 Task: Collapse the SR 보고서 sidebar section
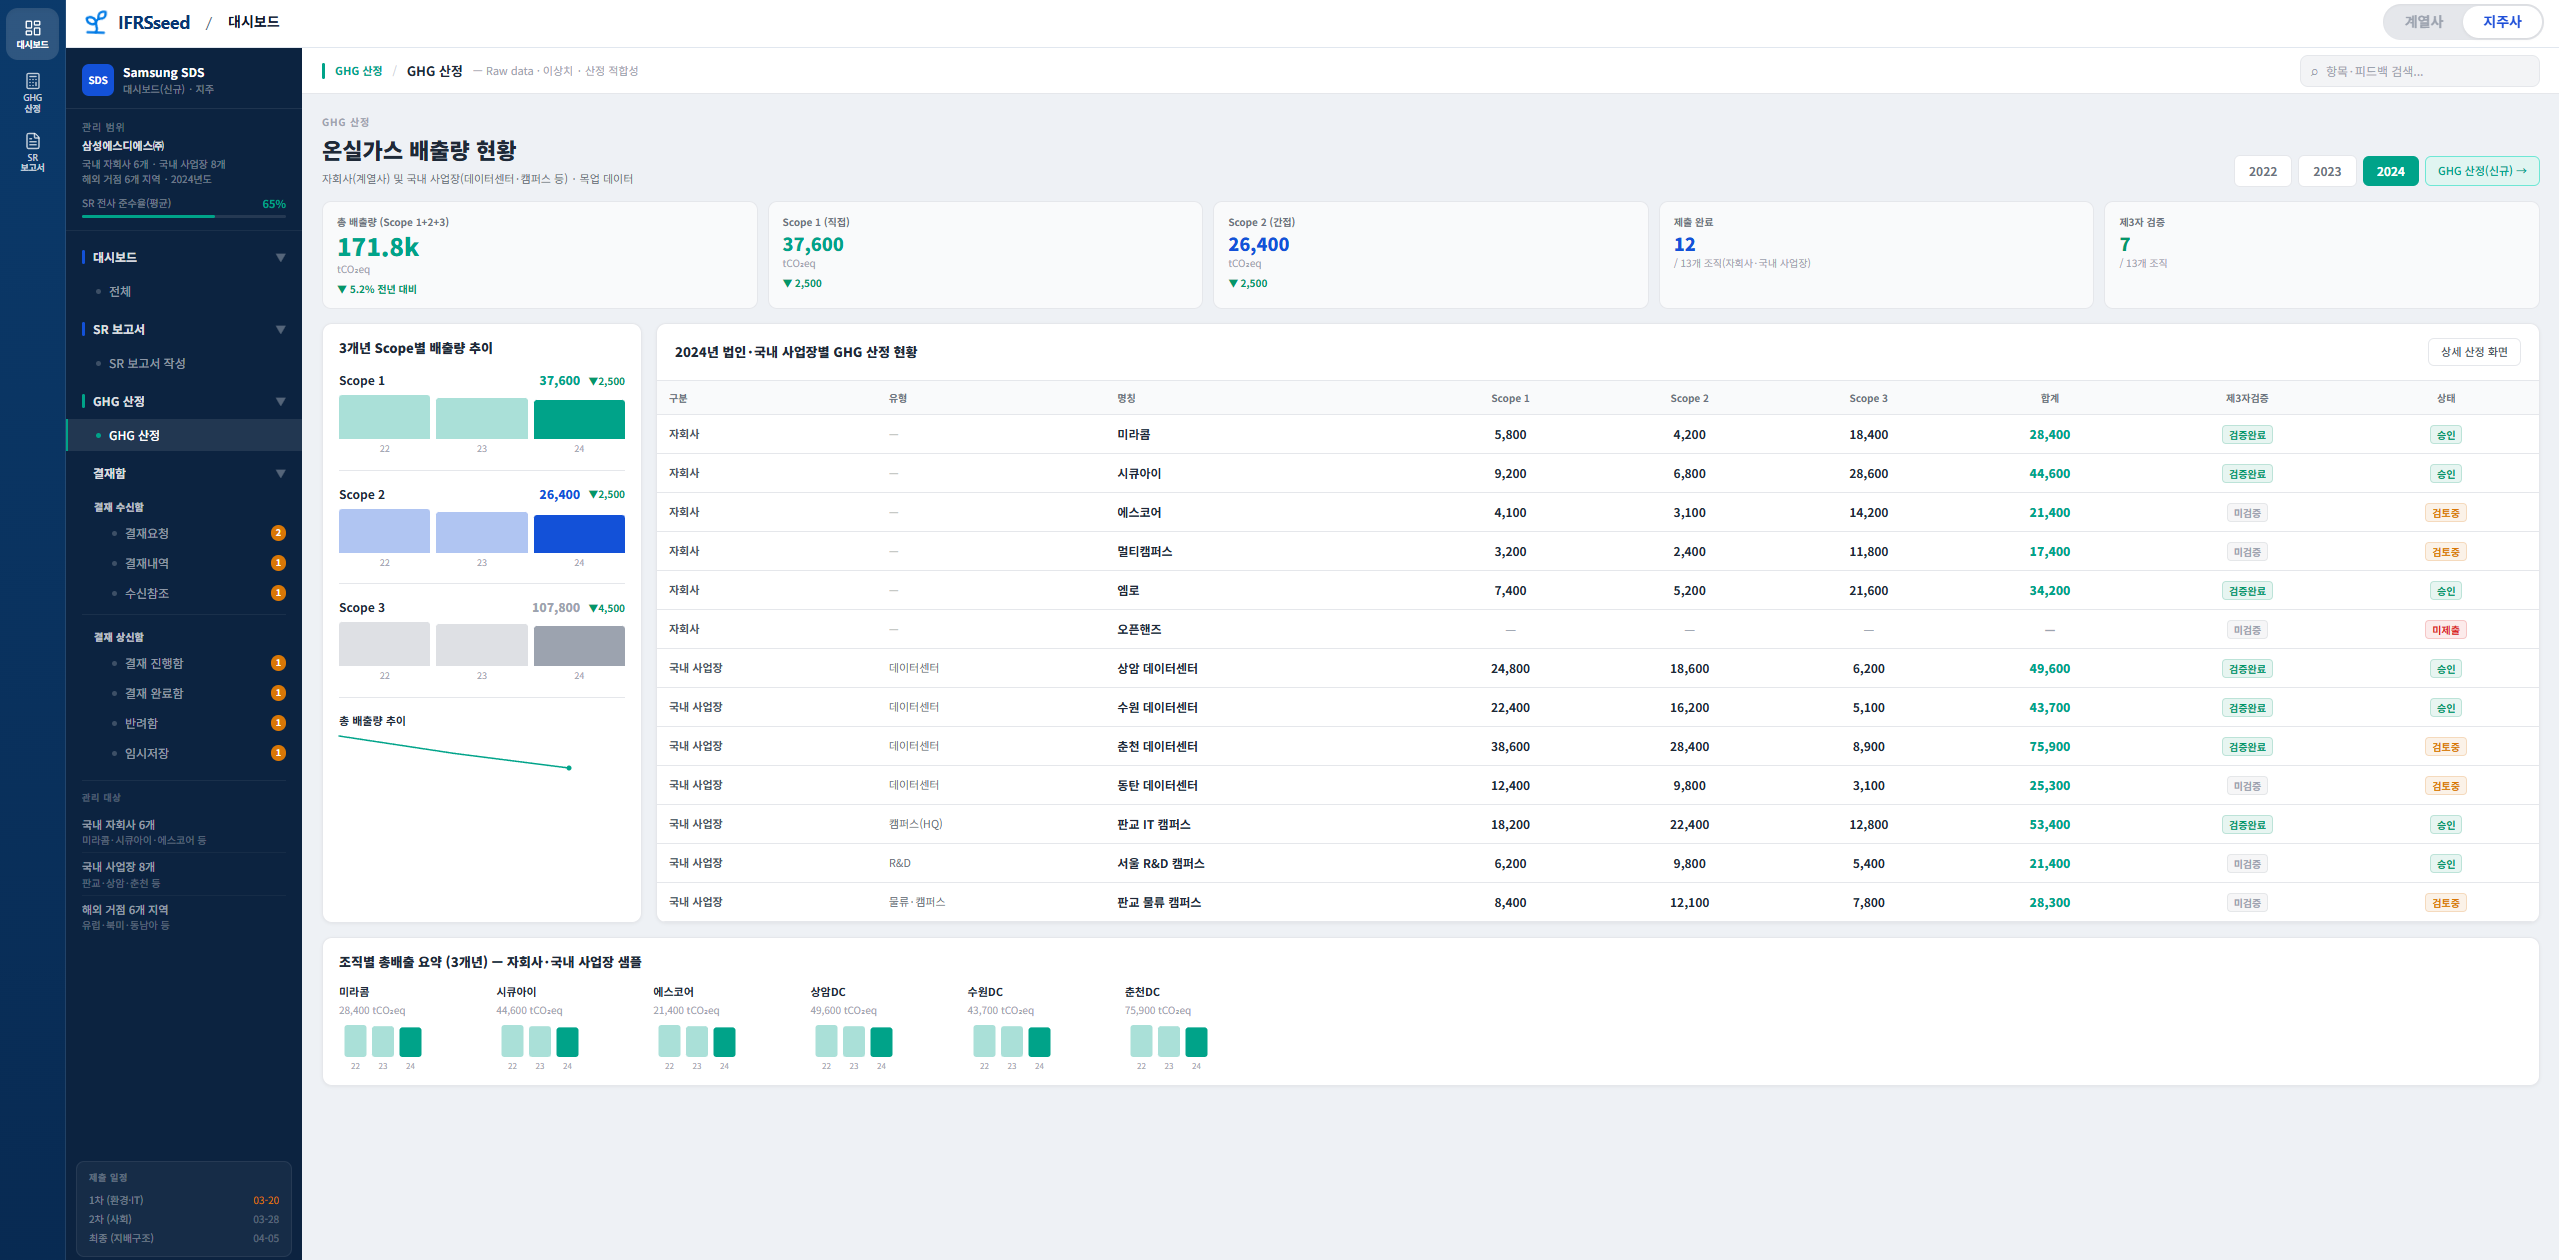[281, 330]
